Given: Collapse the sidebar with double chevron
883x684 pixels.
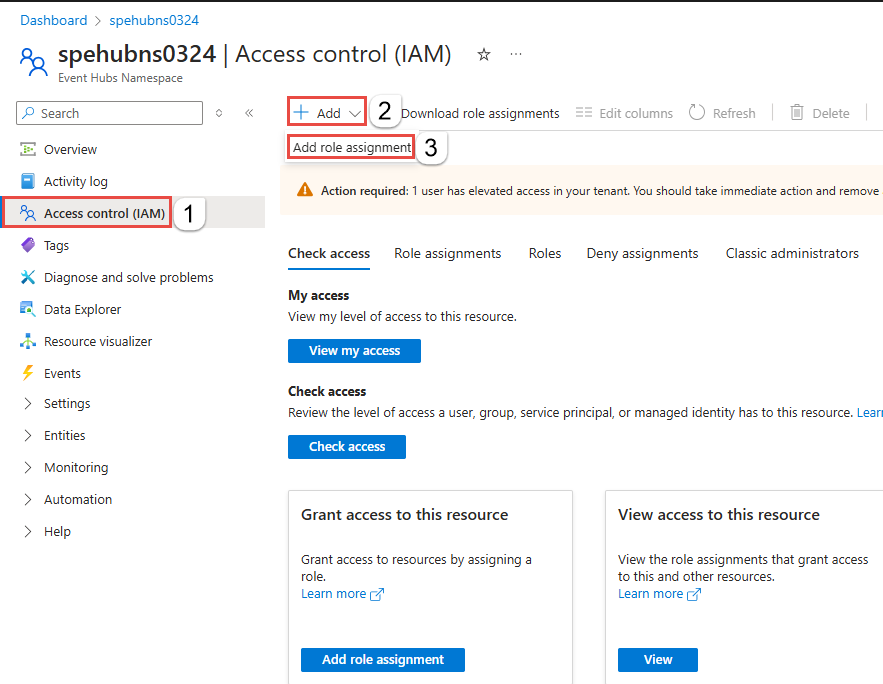Looking at the screenshot, I should coord(249,113).
